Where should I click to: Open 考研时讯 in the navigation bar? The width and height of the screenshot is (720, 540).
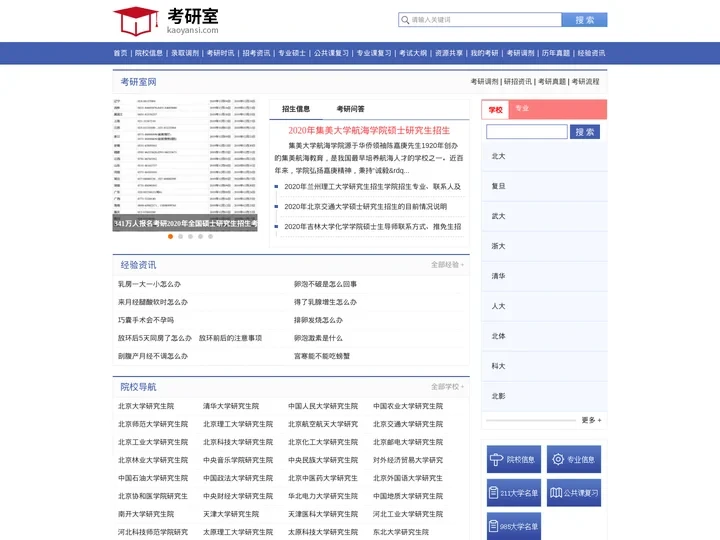click(220, 53)
